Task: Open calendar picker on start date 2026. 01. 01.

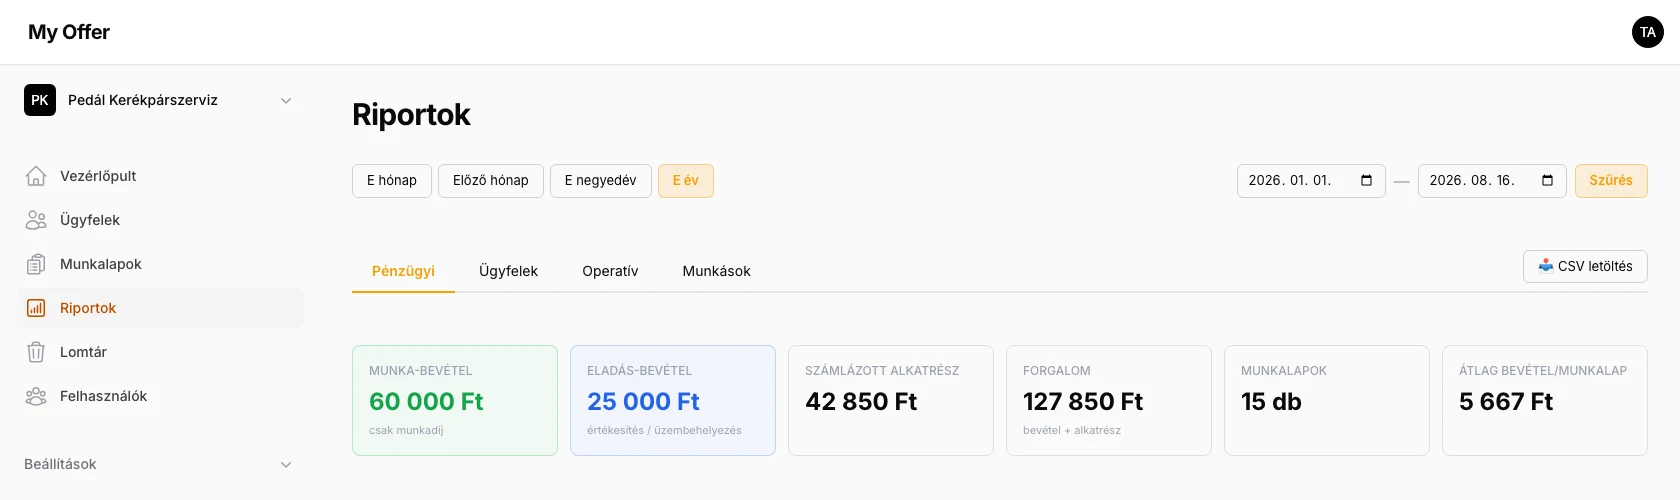Action: point(1367,180)
